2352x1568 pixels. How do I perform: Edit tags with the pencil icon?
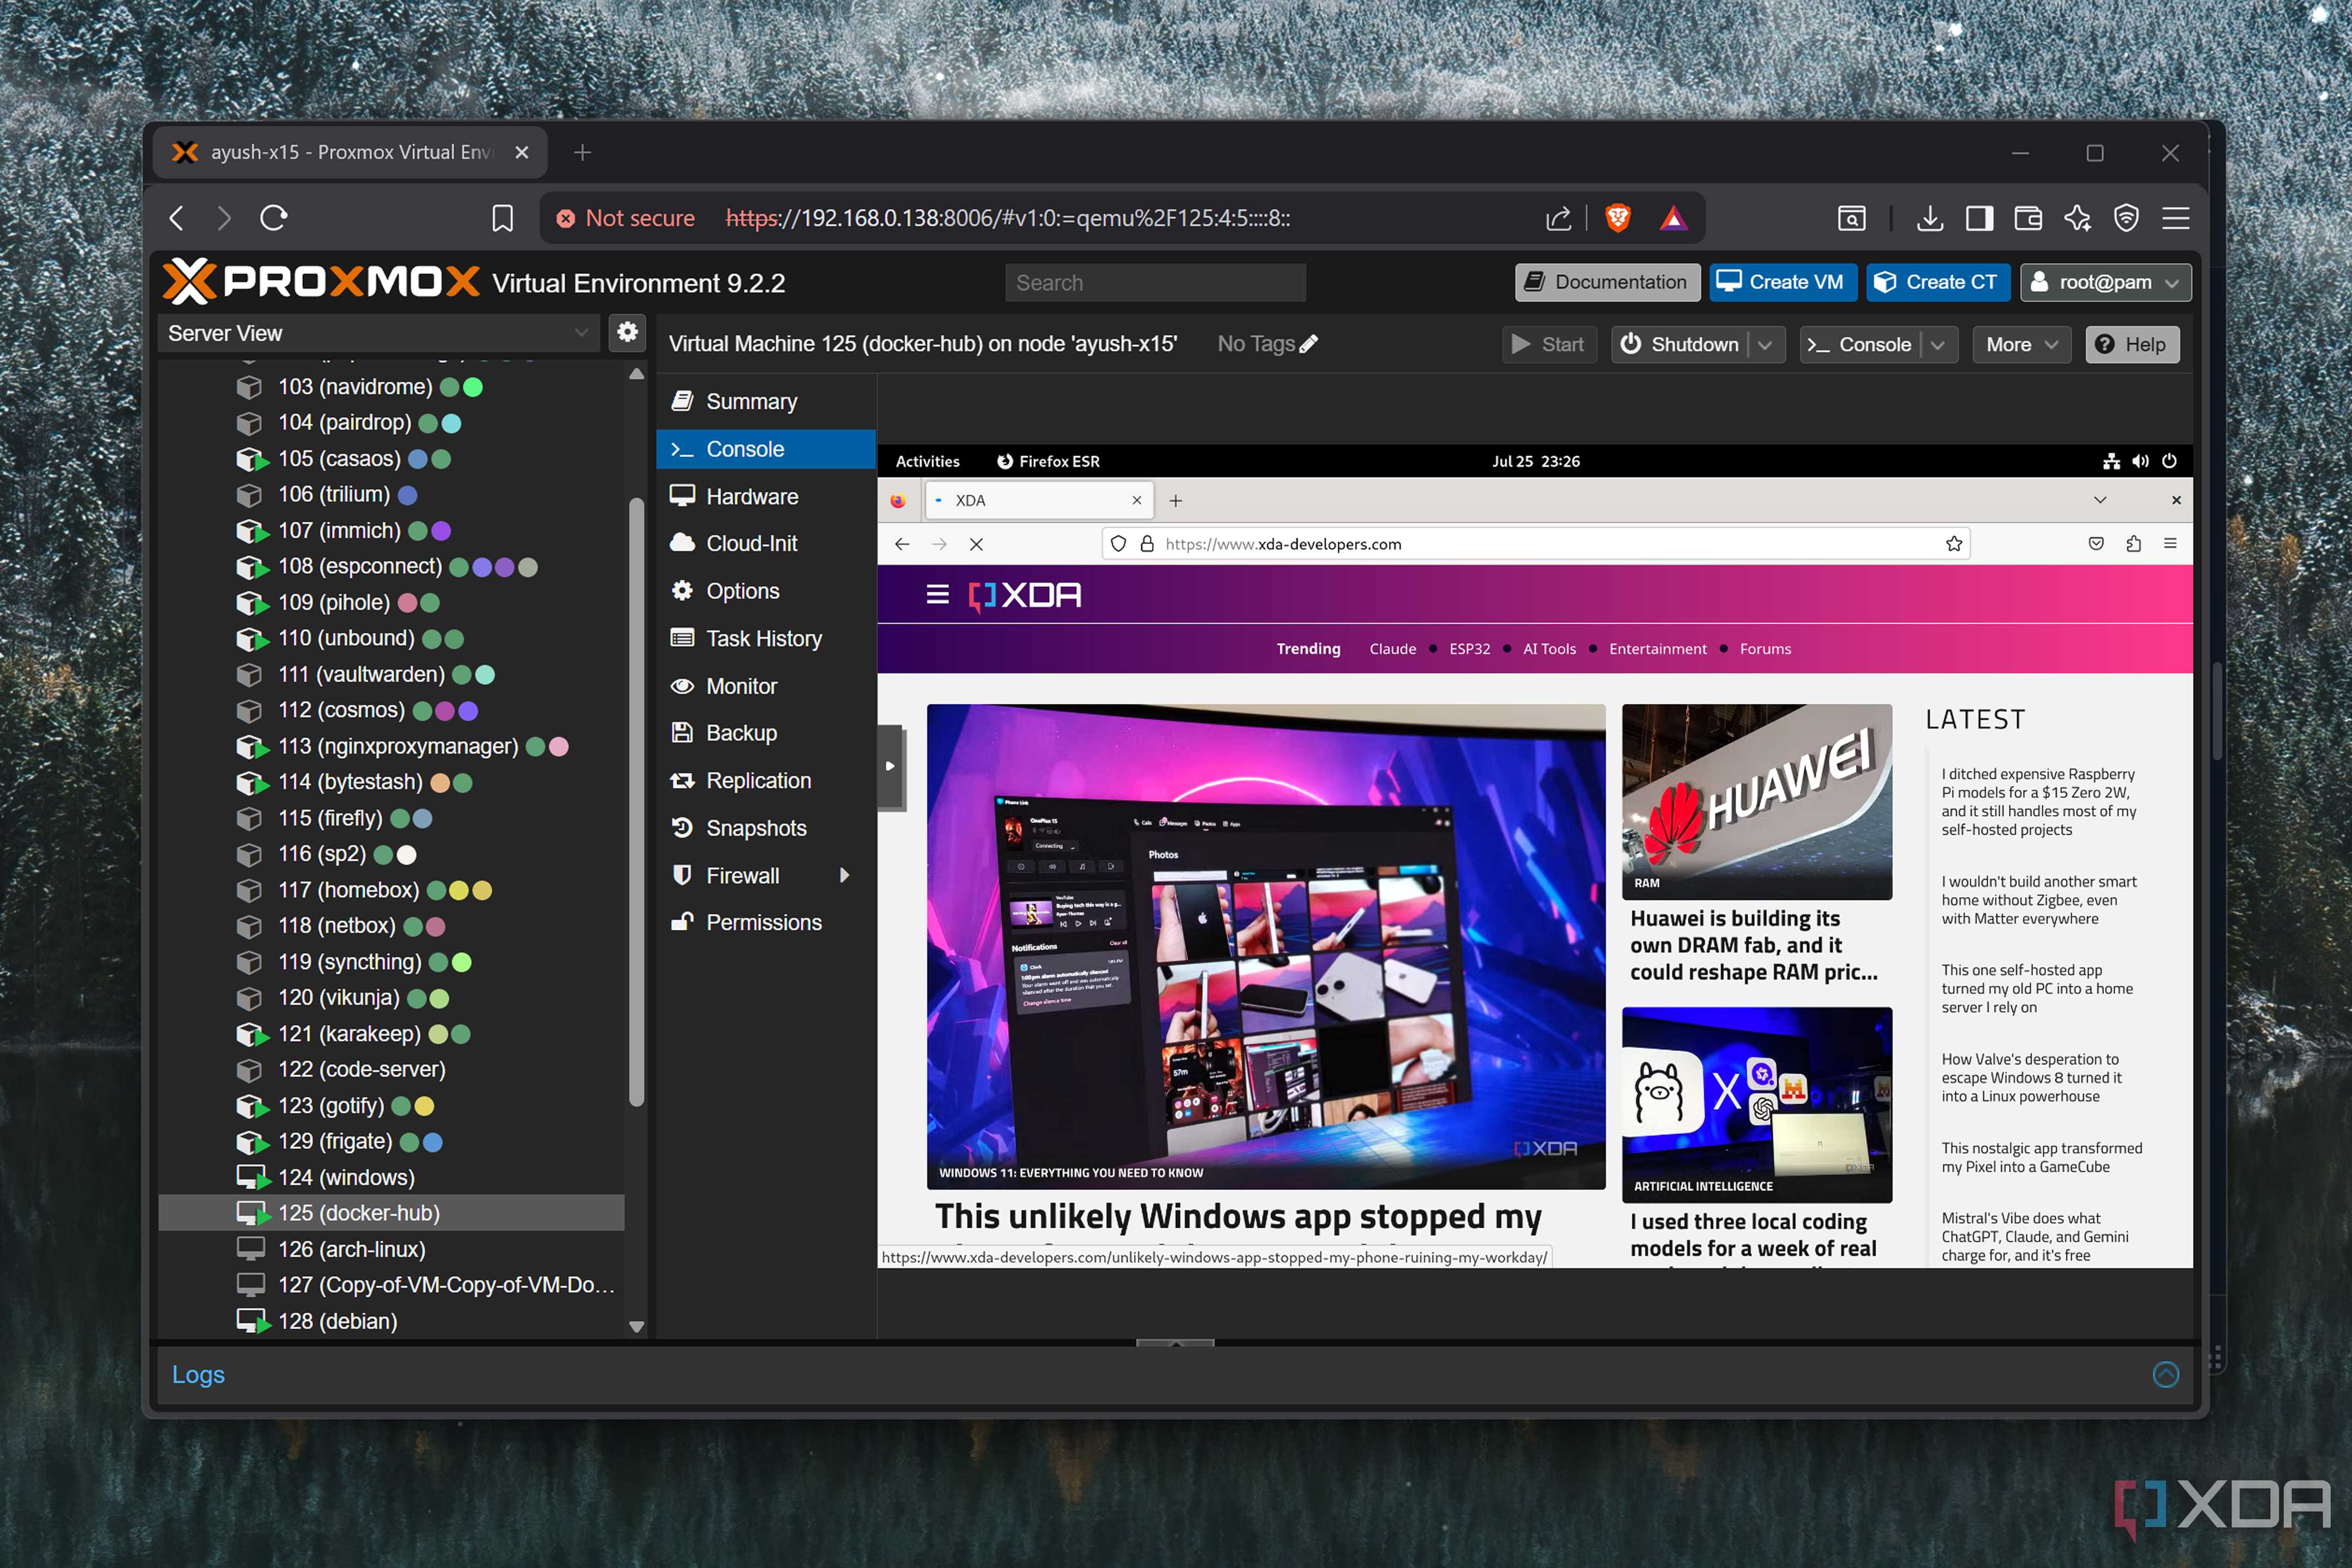(x=1308, y=344)
